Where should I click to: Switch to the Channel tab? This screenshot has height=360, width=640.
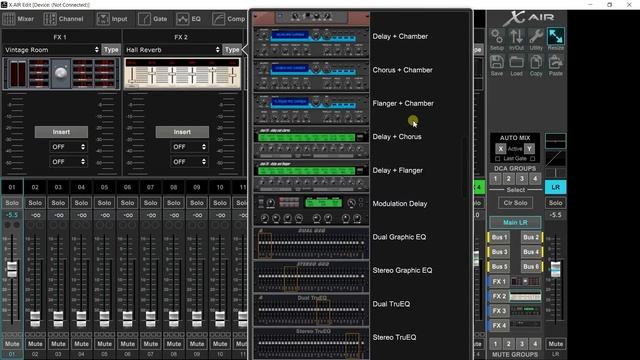tap(63, 19)
